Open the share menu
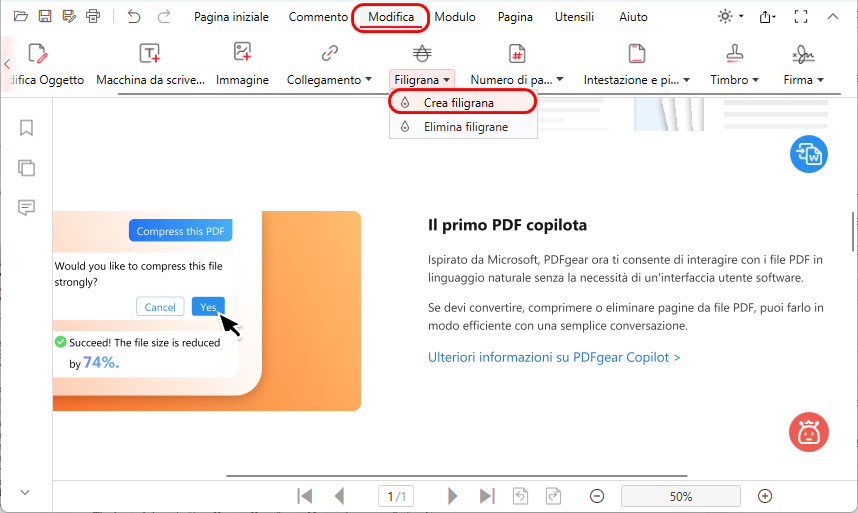 click(767, 17)
